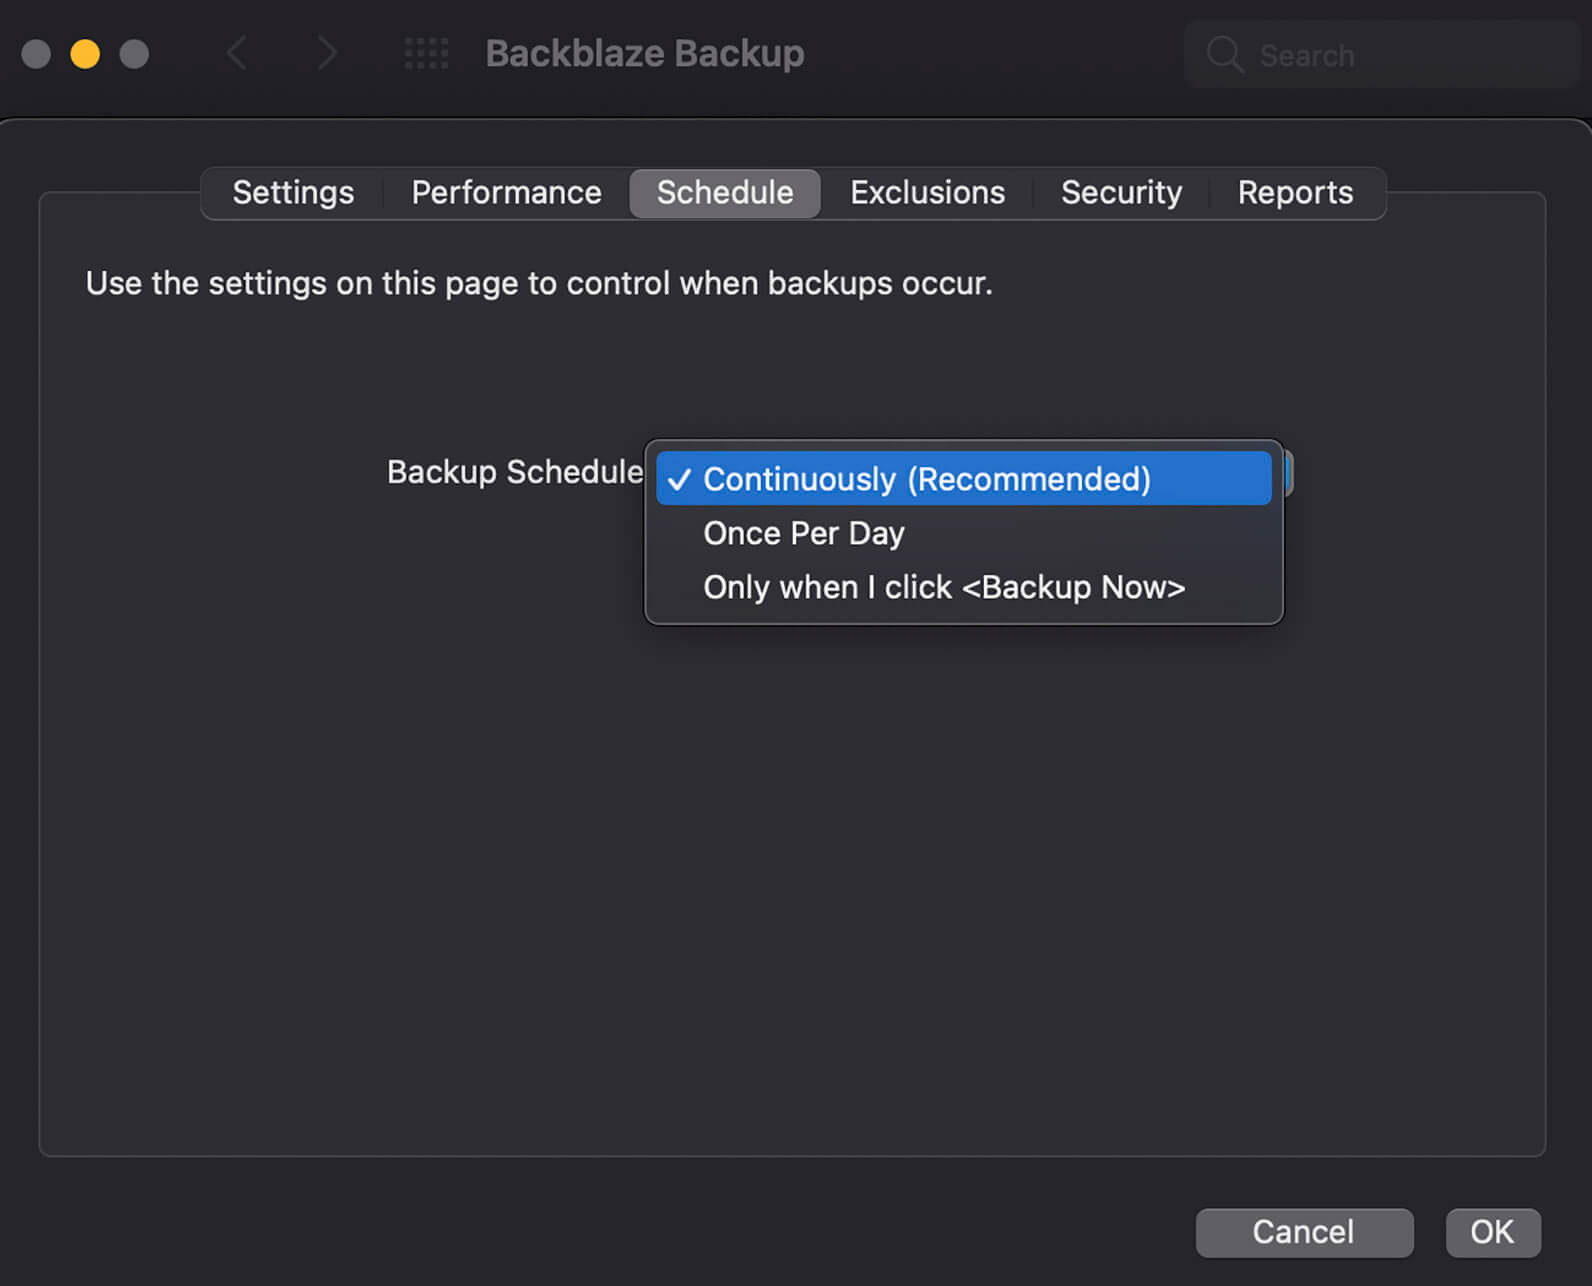This screenshot has width=1592, height=1286.
Task: Switch to the Settings tab
Action: tap(293, 192)
